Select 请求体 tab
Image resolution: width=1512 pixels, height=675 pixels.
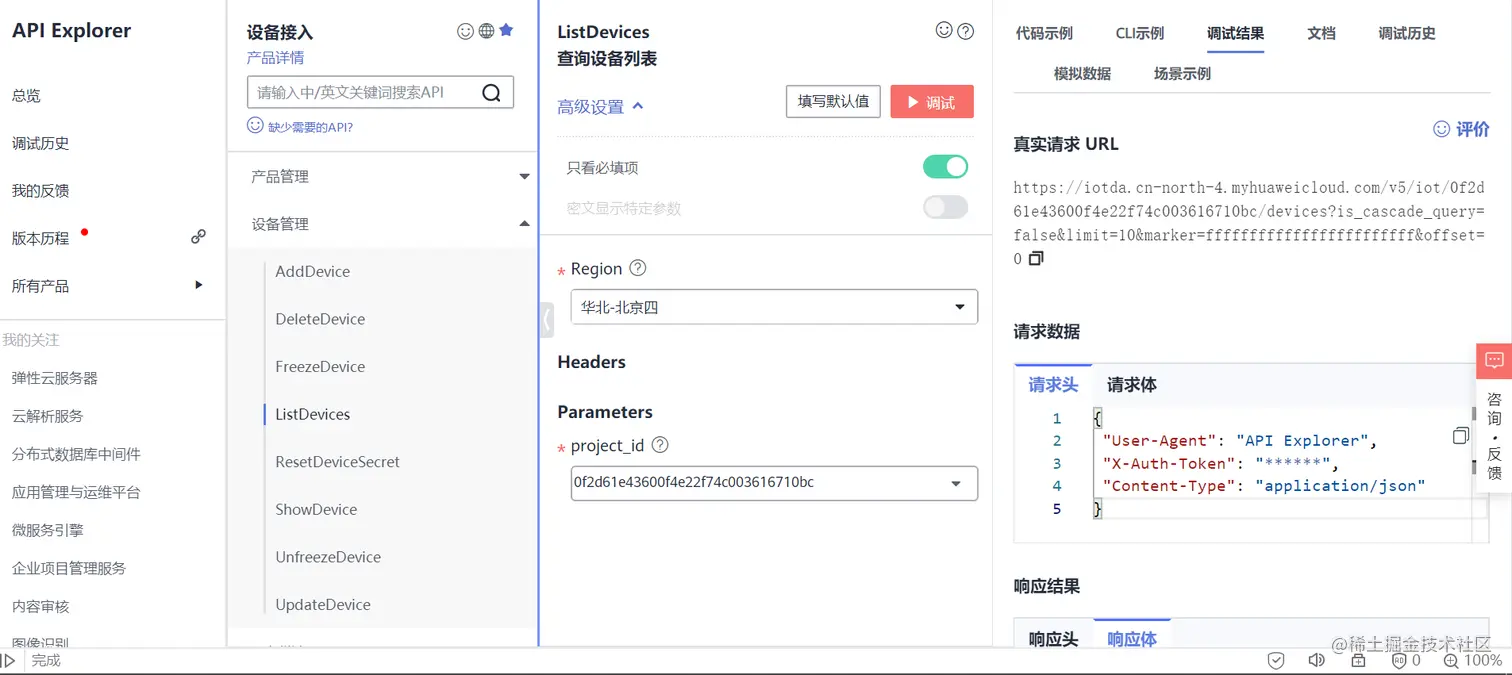point(1132,385)
